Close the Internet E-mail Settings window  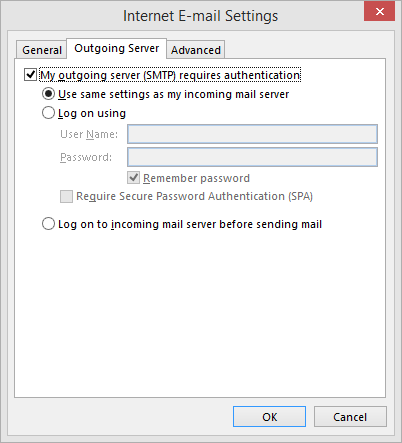point(379,12)
